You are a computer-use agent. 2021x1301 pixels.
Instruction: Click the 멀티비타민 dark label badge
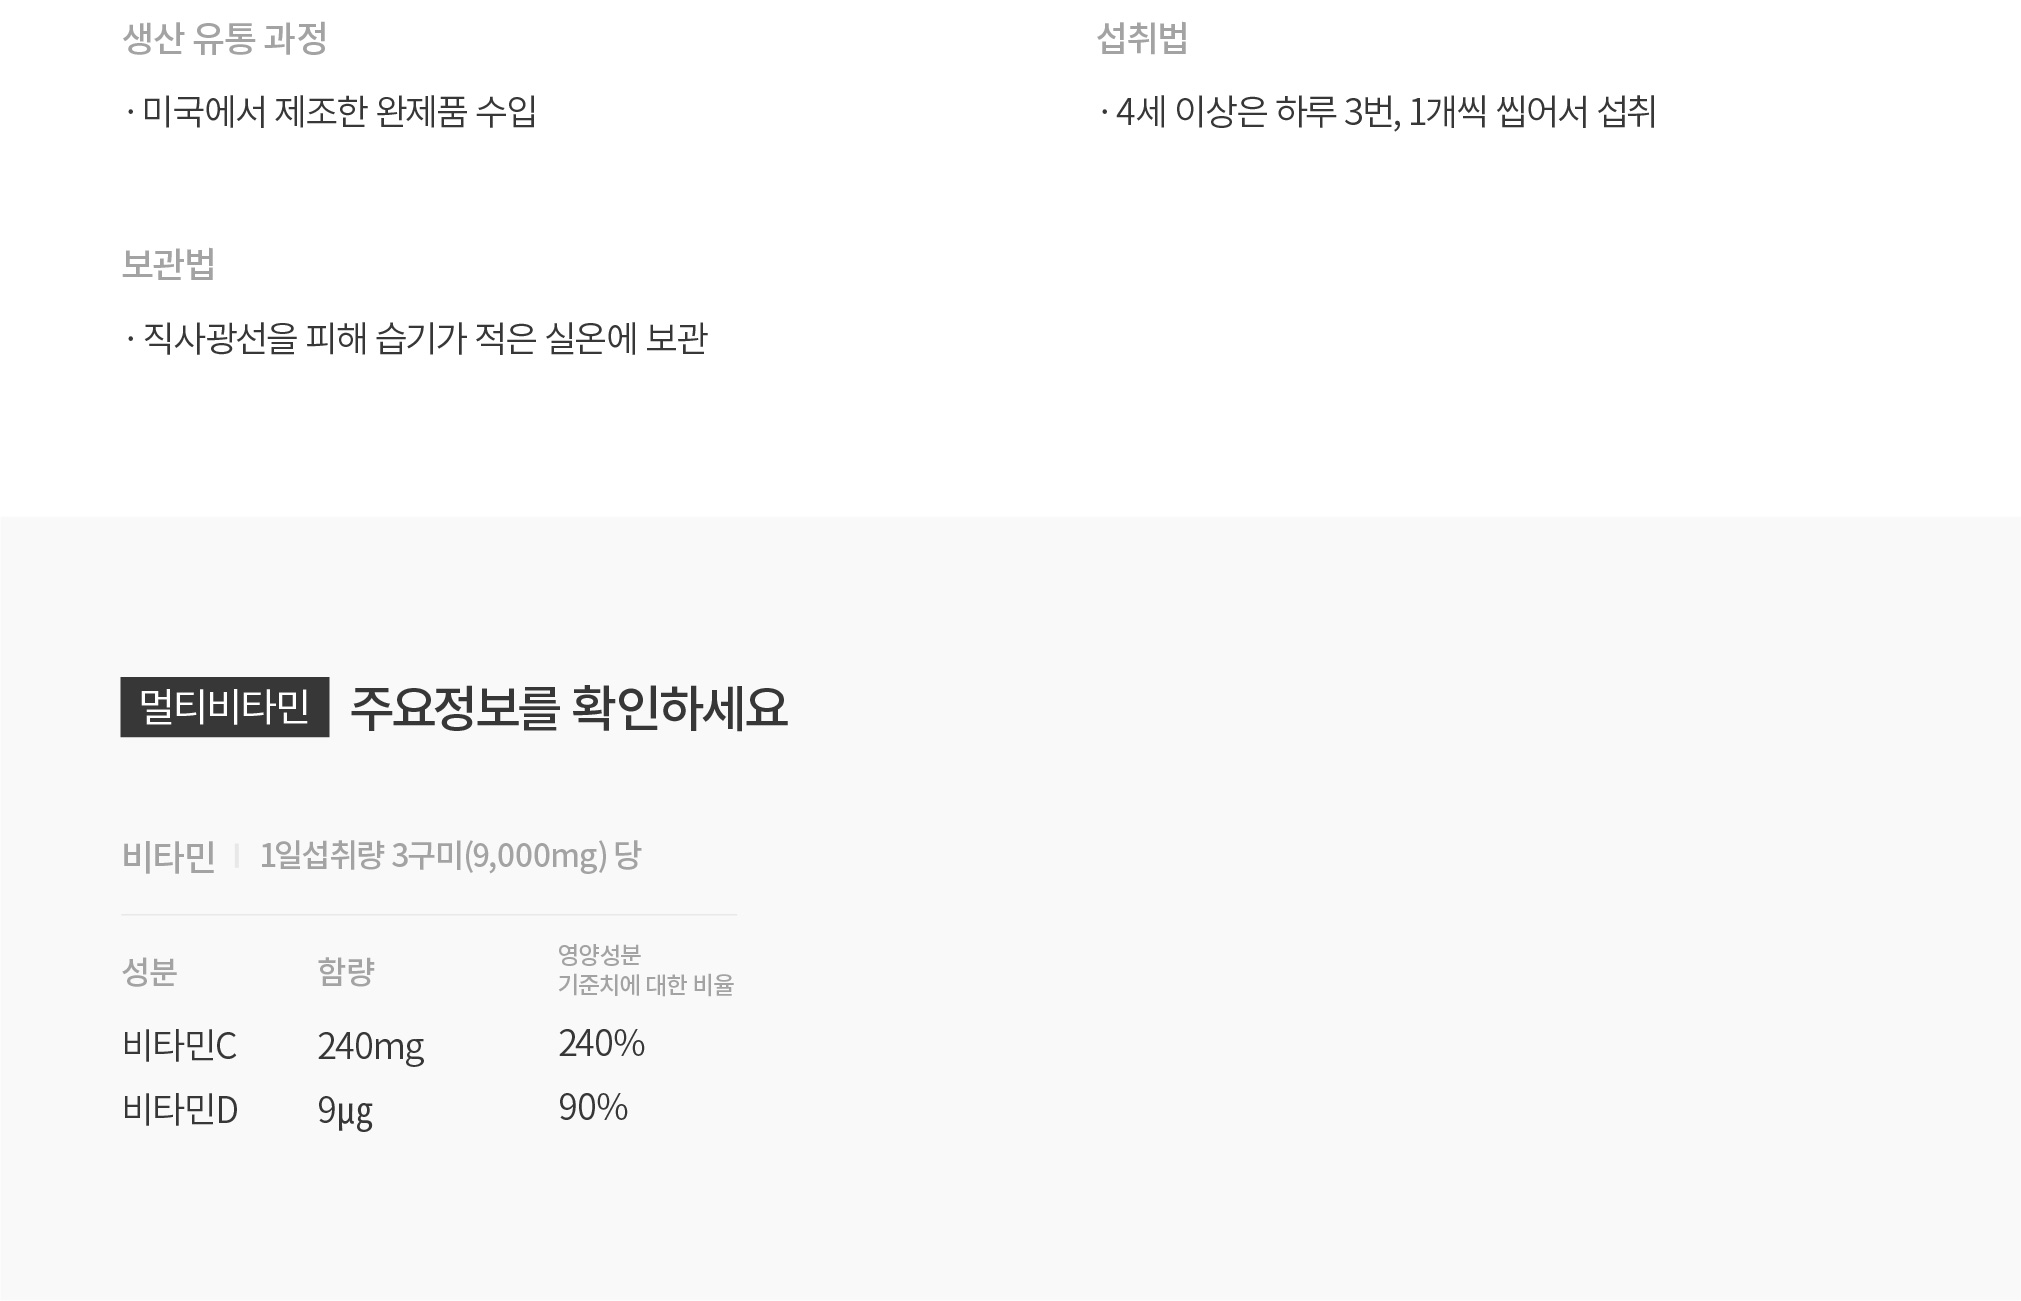(225, 708)
